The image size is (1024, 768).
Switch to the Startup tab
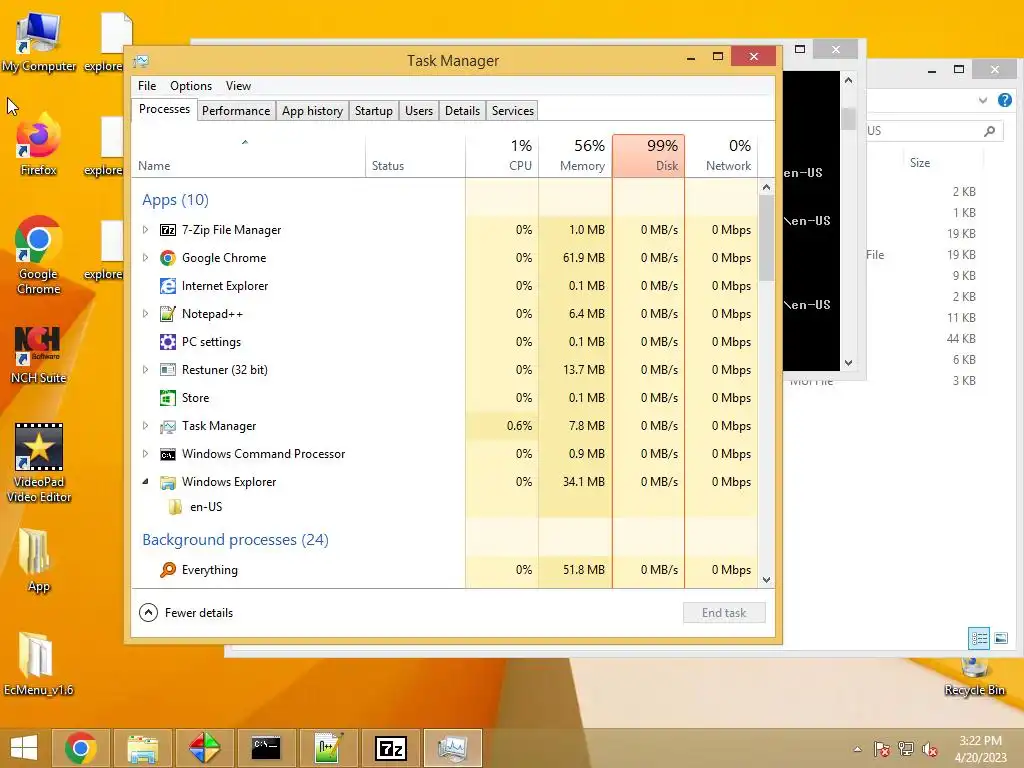coord(374,111)
